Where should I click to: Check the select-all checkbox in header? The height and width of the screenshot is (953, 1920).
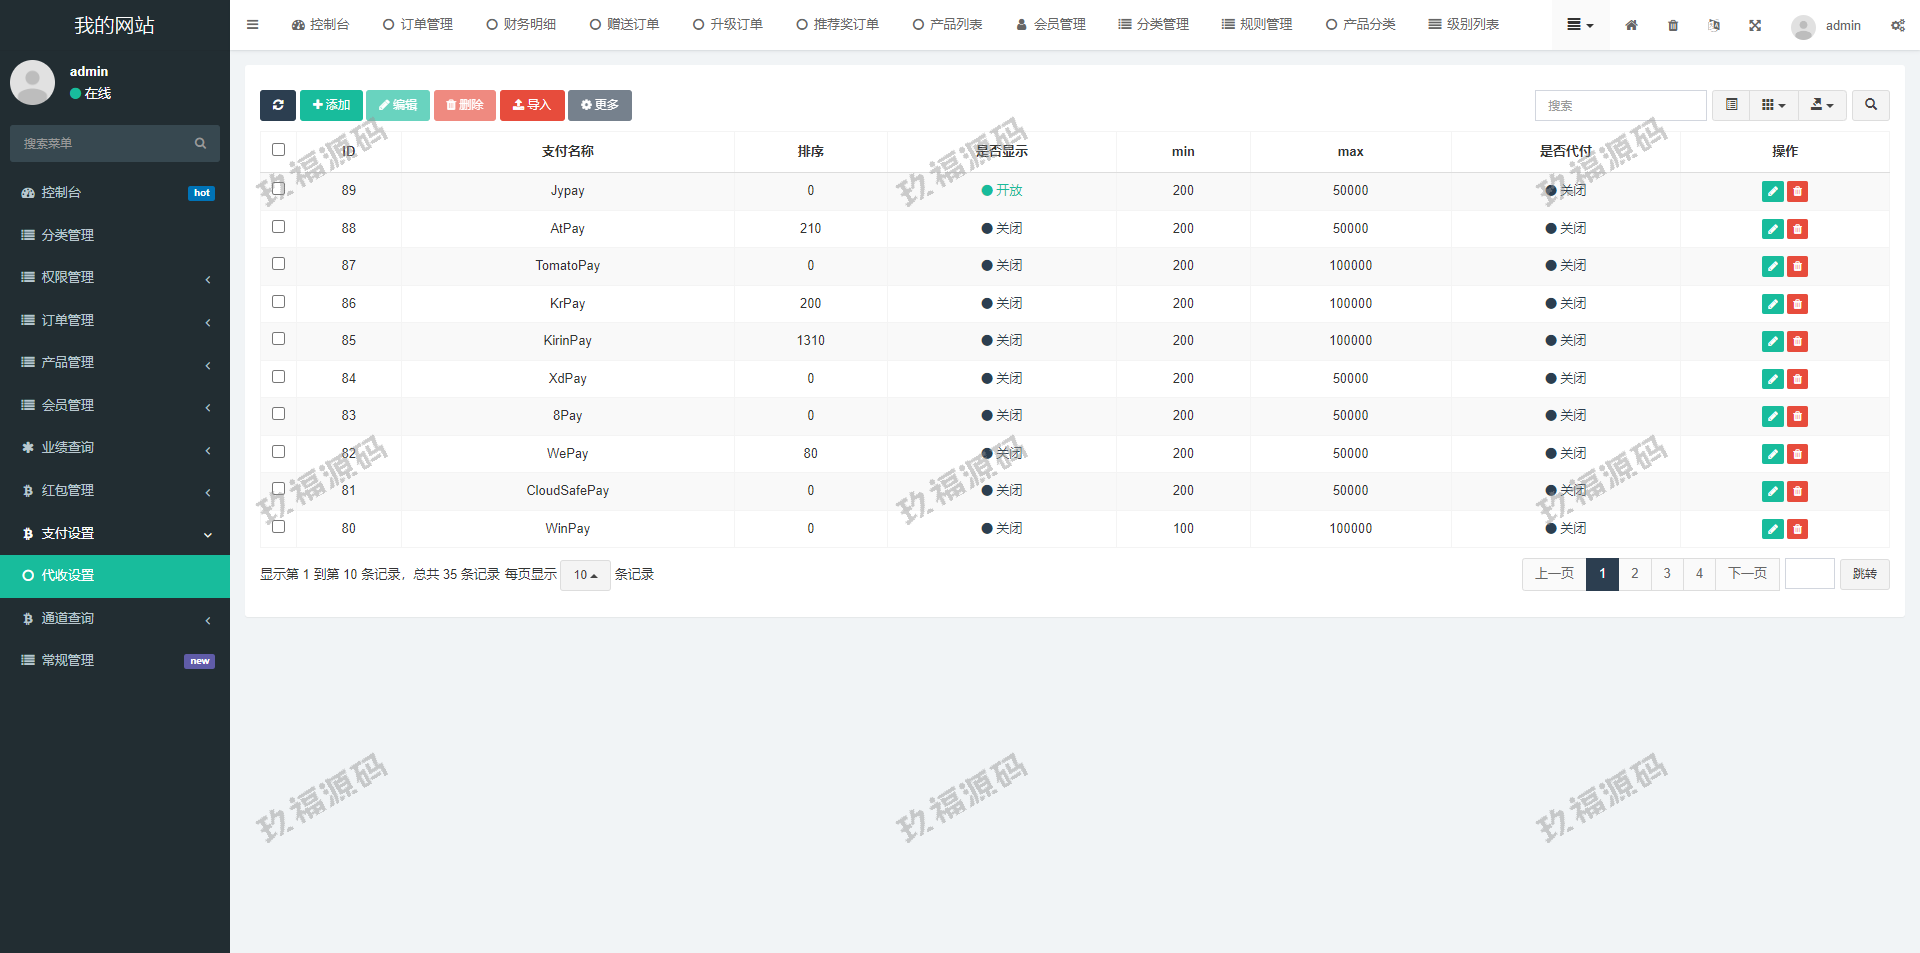(278, 150)
